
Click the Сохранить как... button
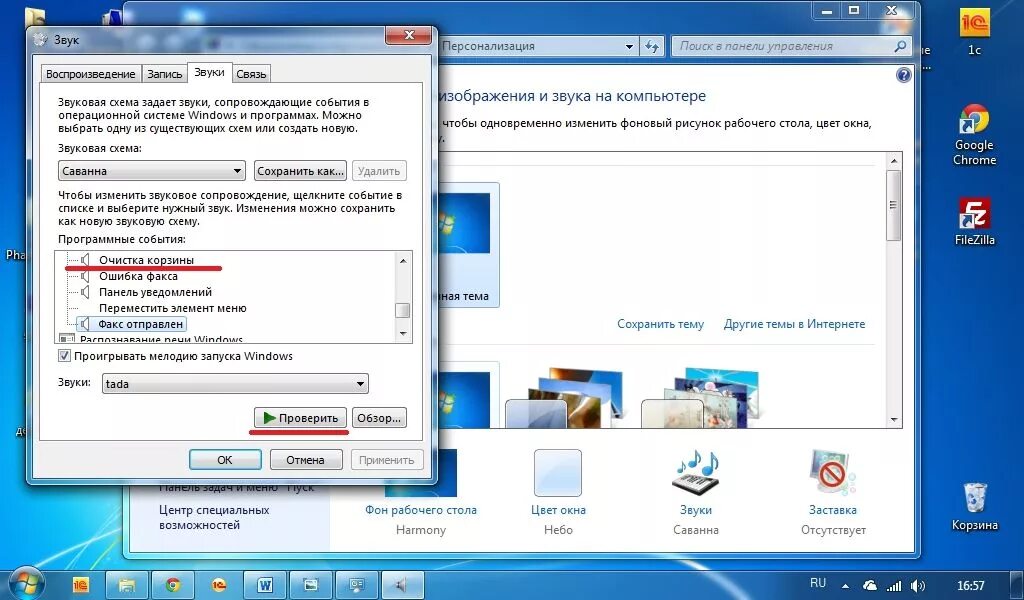tap(300, 171)
